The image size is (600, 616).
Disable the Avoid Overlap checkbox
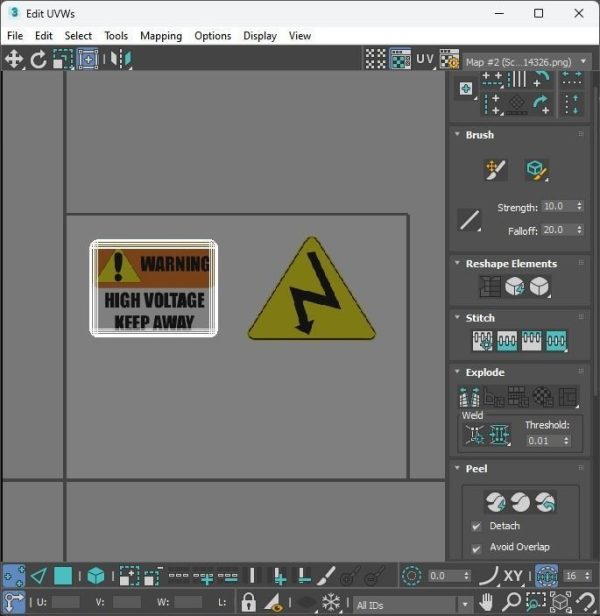tap(476, 548)
